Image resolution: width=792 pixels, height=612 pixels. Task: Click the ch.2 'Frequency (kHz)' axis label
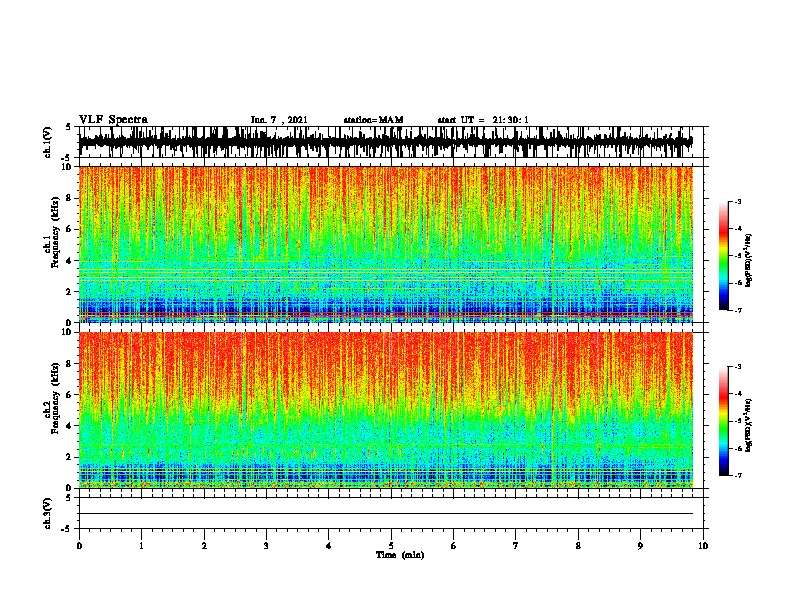[55, 398]
